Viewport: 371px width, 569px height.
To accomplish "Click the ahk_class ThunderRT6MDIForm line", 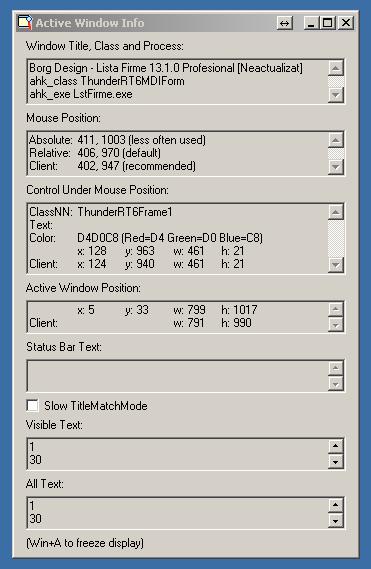I will coord(107,81).
